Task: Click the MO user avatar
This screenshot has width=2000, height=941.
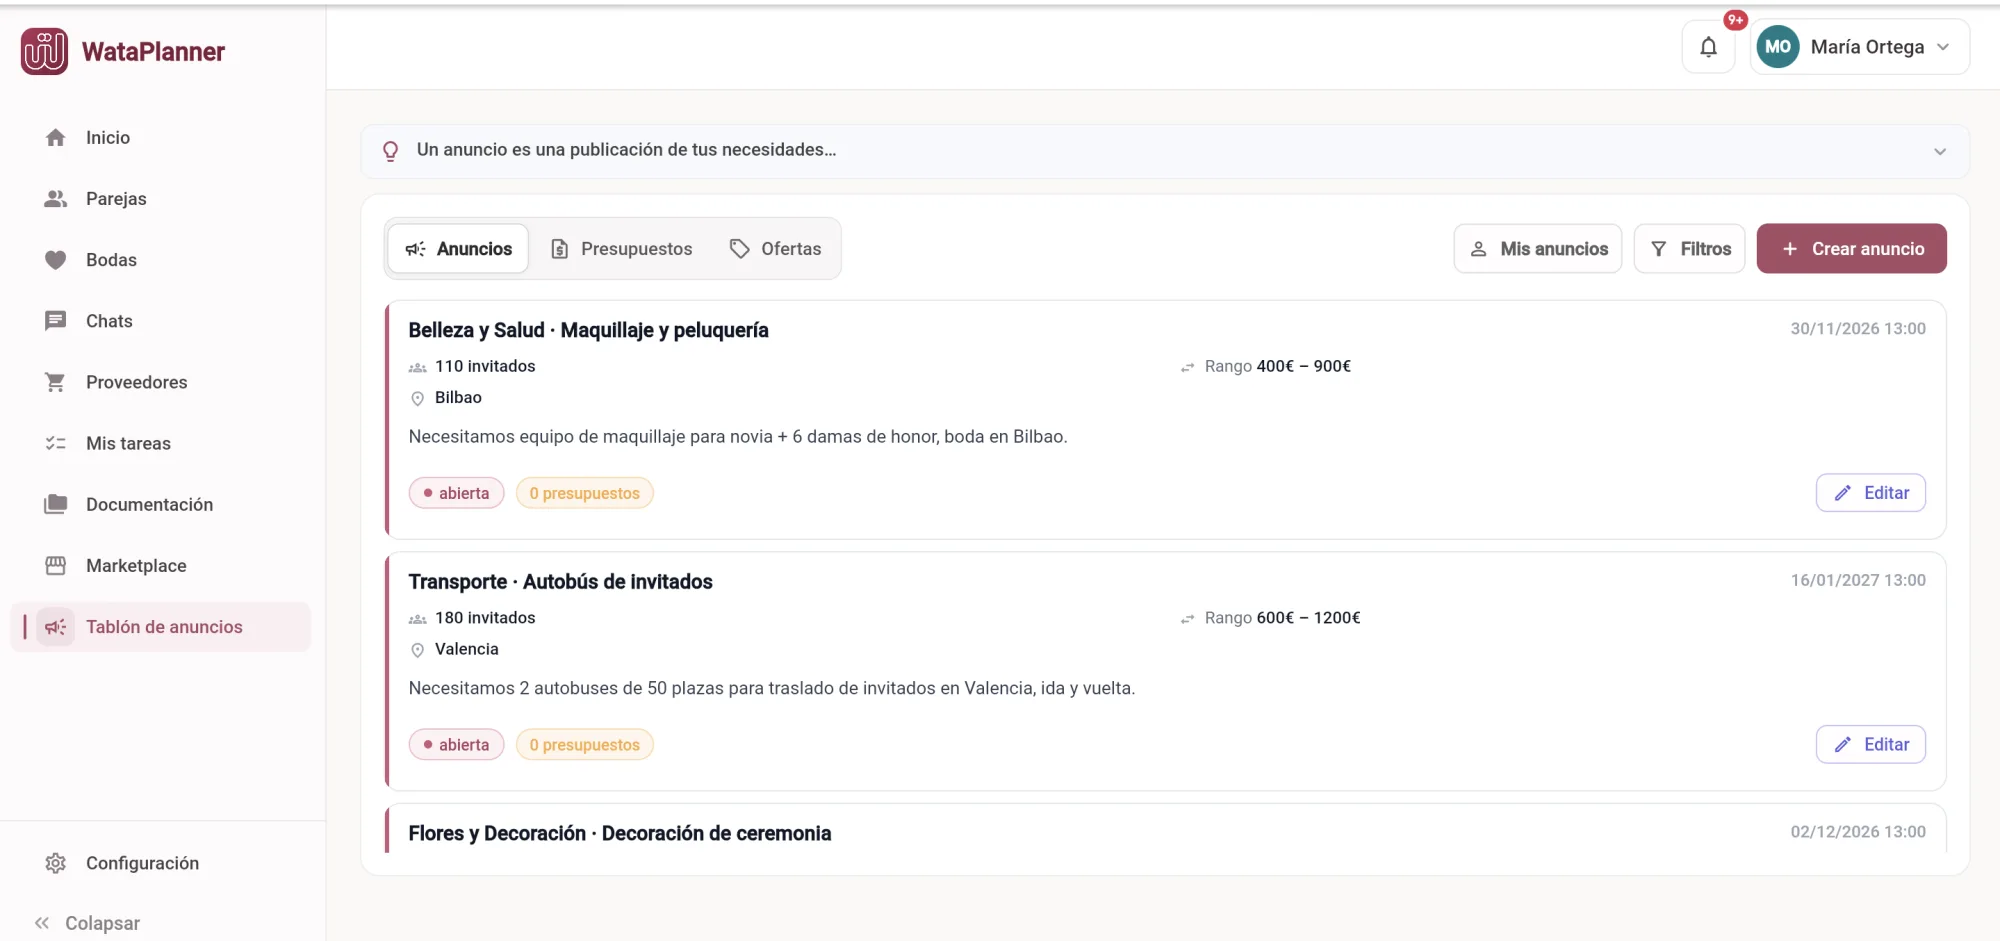Action: pyautogui.click(x=1778, y=47)
